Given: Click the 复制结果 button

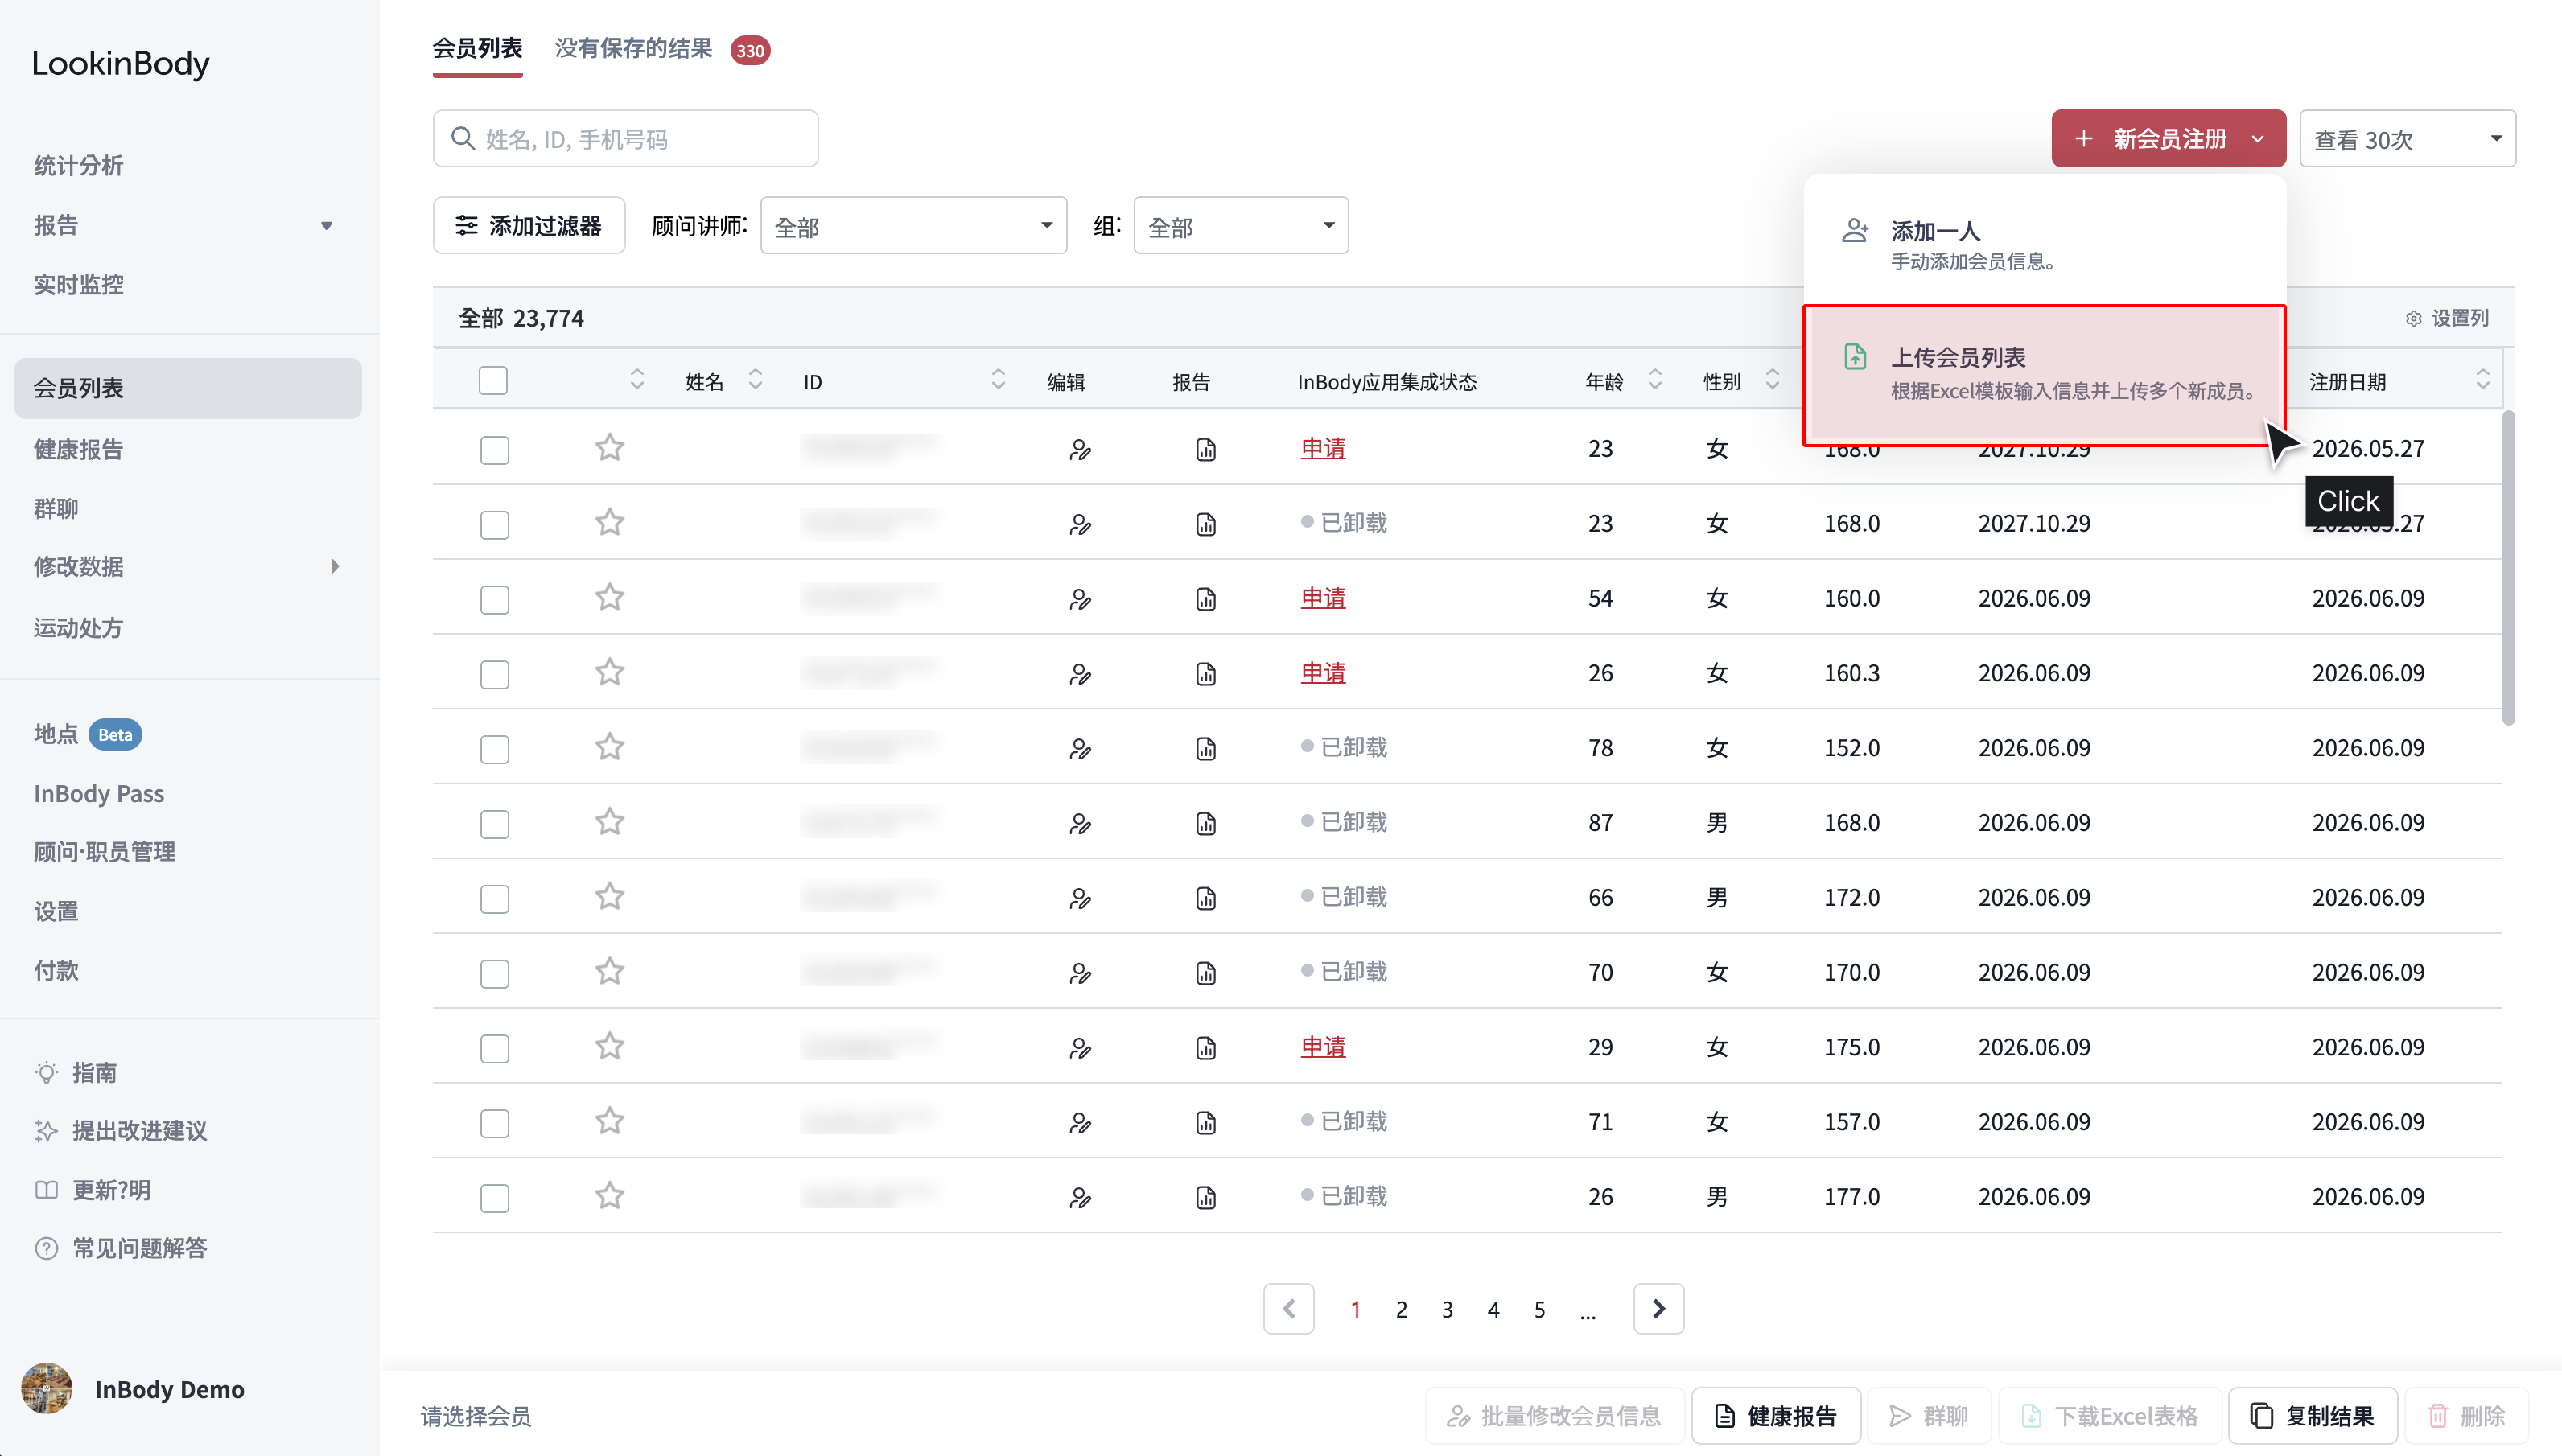Looking at the screenshot, I should click(2312, 1415).
